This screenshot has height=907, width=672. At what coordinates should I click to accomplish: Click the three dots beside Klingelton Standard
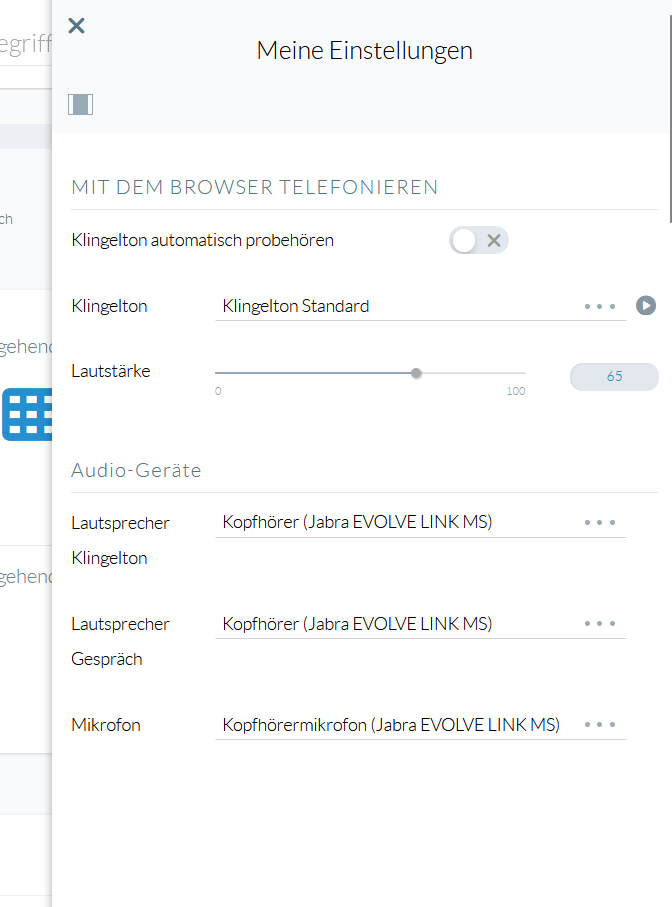click(x=600, y=306)
